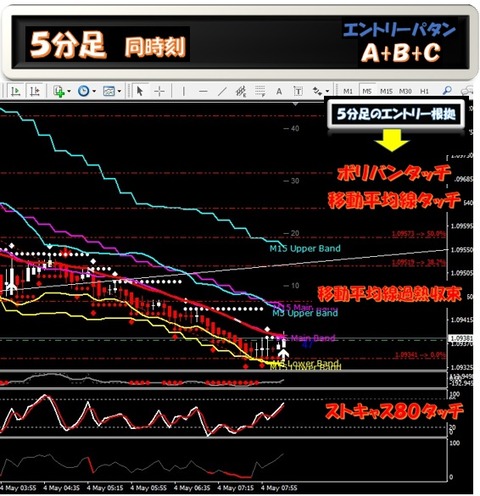
Task: Switch chart to M15 timeframe
Action: tap(386, 91)
